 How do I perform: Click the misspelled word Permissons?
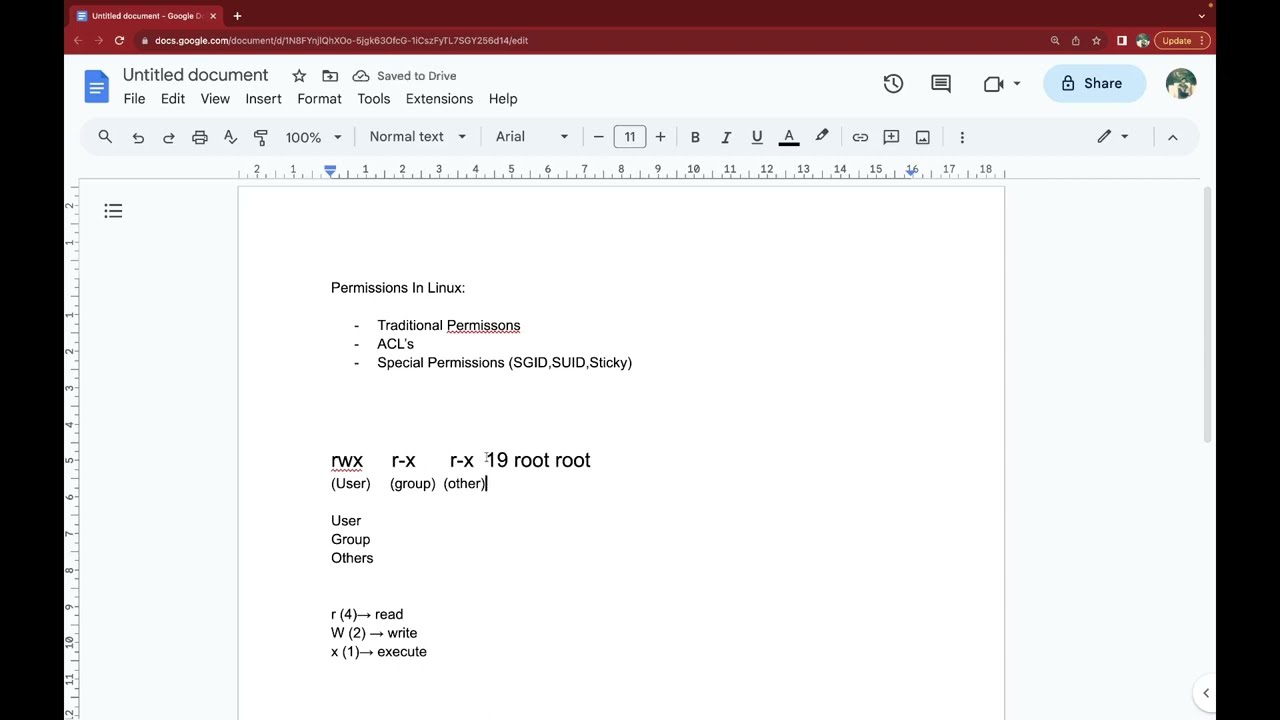(483, 326)
